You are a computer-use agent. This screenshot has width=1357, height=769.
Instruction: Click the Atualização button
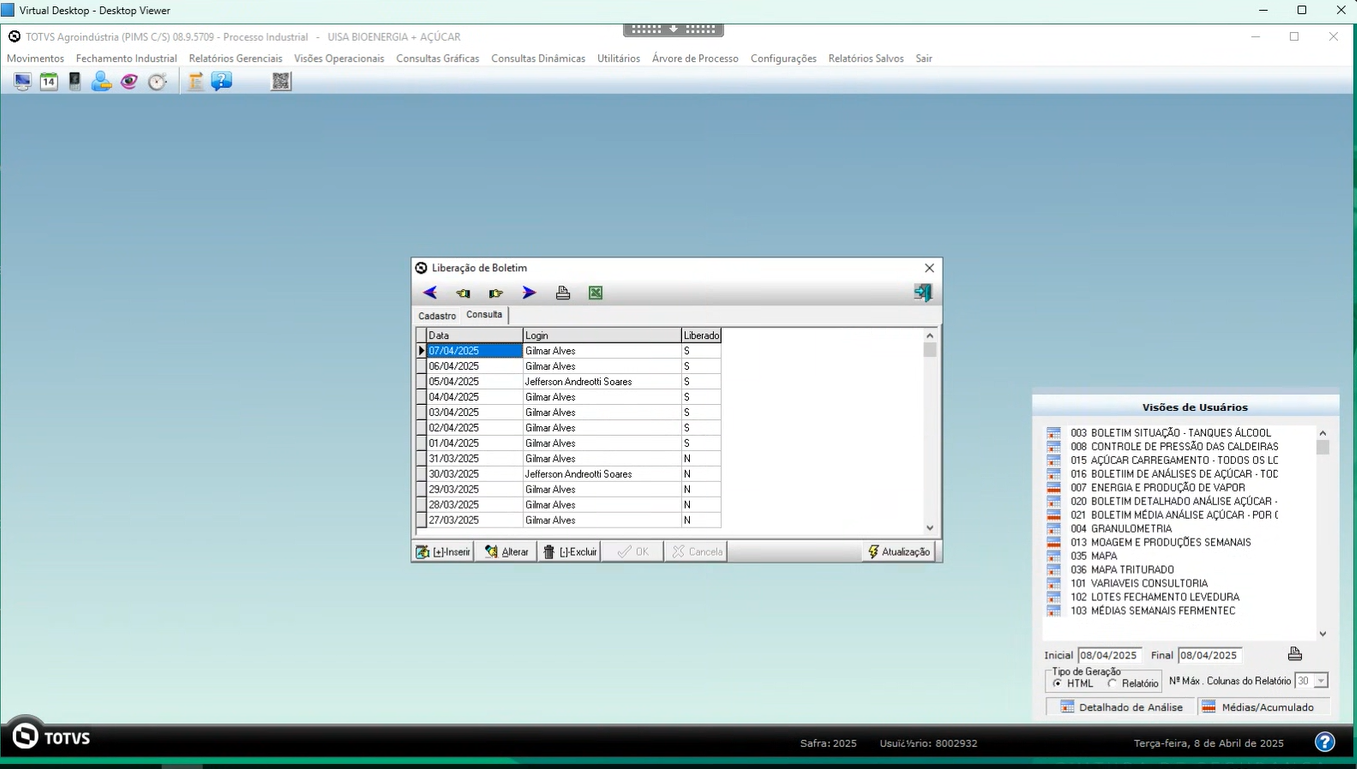pos(899,552)
